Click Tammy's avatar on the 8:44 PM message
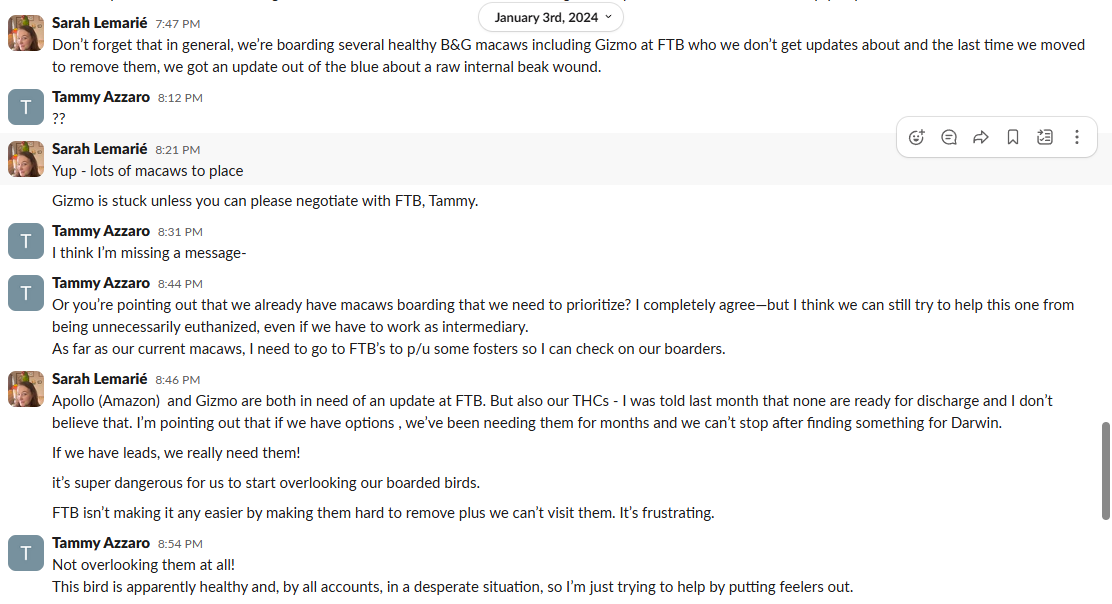This screenshot has height=604, width=1112. pyautogui.click(x=26, y=292)
